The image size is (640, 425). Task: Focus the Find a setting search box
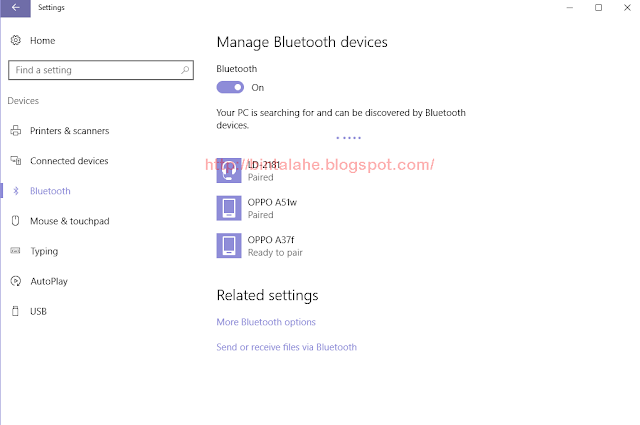click(x=101, y=70)
